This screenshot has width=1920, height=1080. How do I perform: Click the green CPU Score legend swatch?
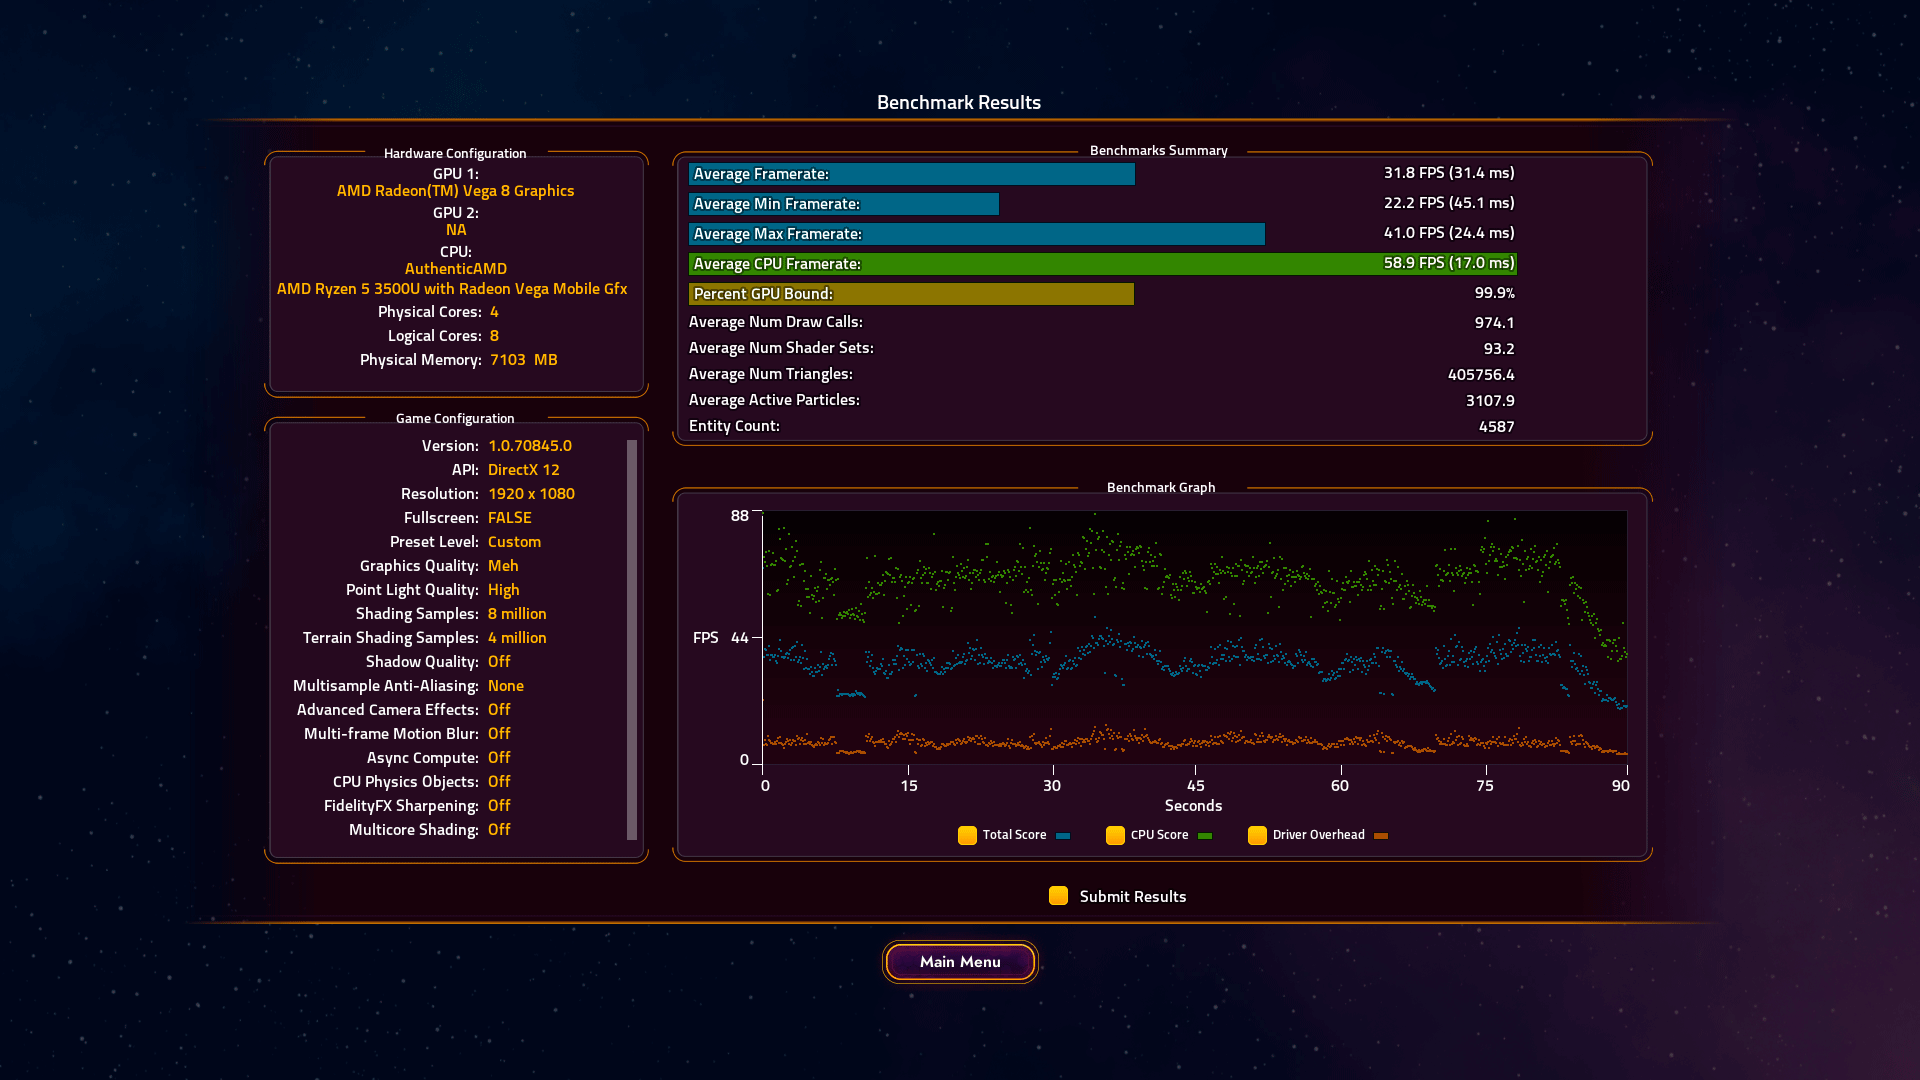tap(1205, 836)
